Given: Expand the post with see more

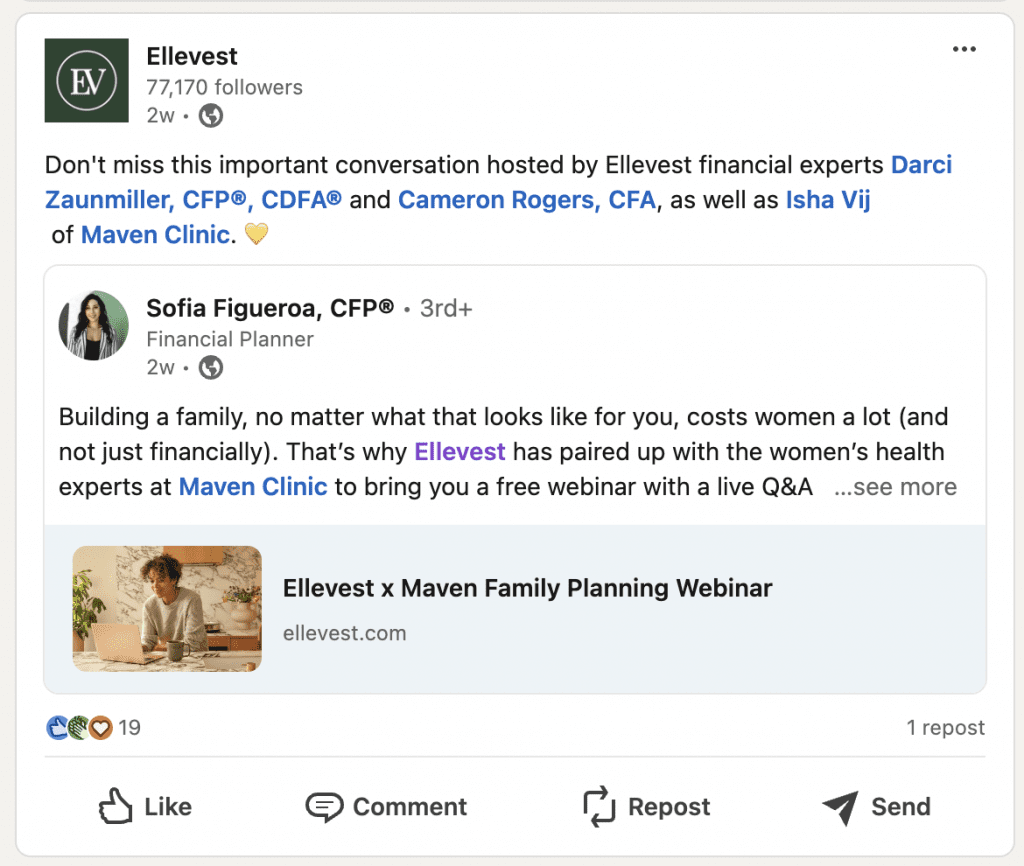Looking at the screenshot, I should (895, 487).
